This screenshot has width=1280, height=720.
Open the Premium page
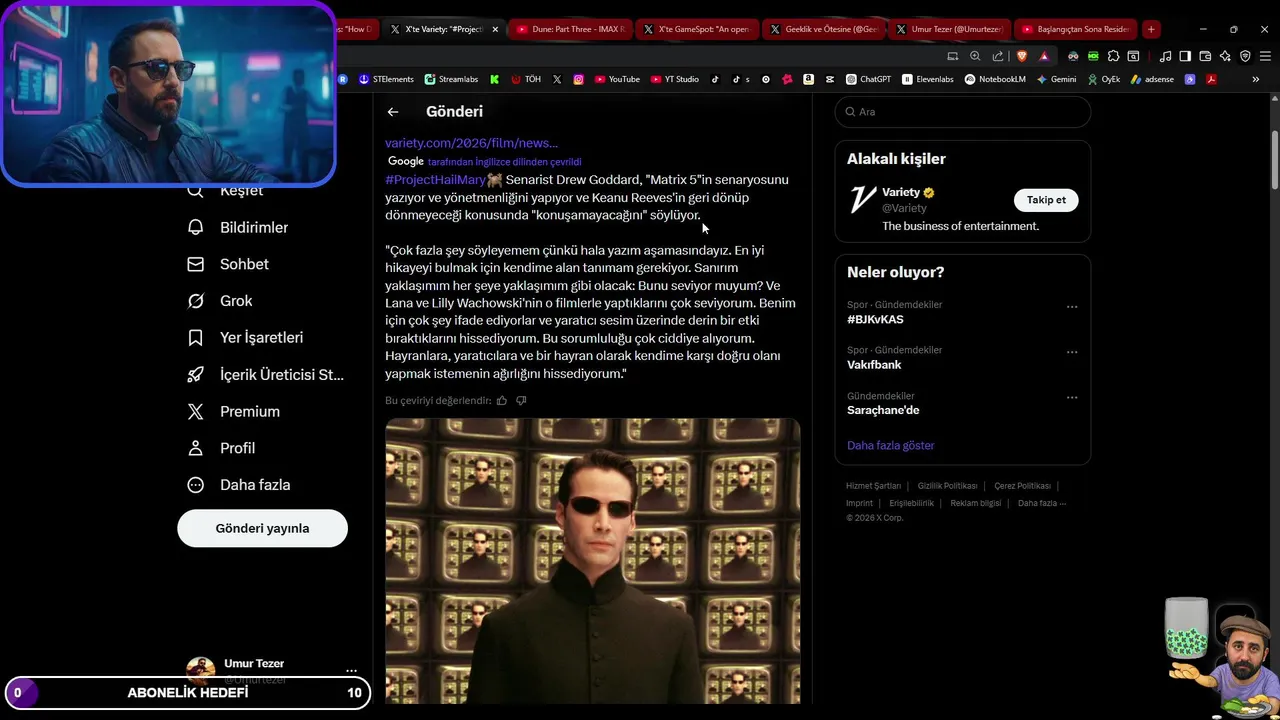click(234, 411)
